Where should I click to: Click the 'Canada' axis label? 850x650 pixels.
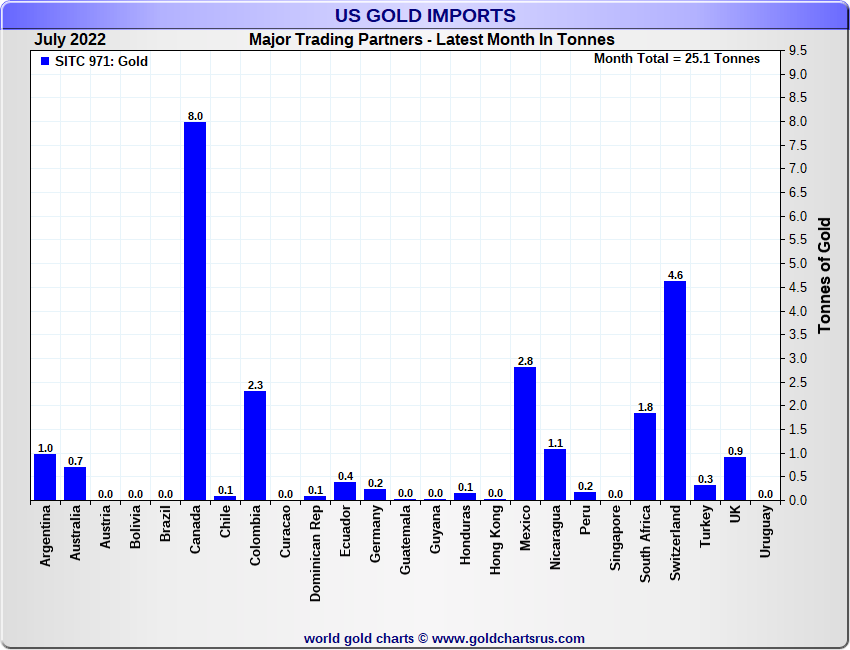(195, 530)
